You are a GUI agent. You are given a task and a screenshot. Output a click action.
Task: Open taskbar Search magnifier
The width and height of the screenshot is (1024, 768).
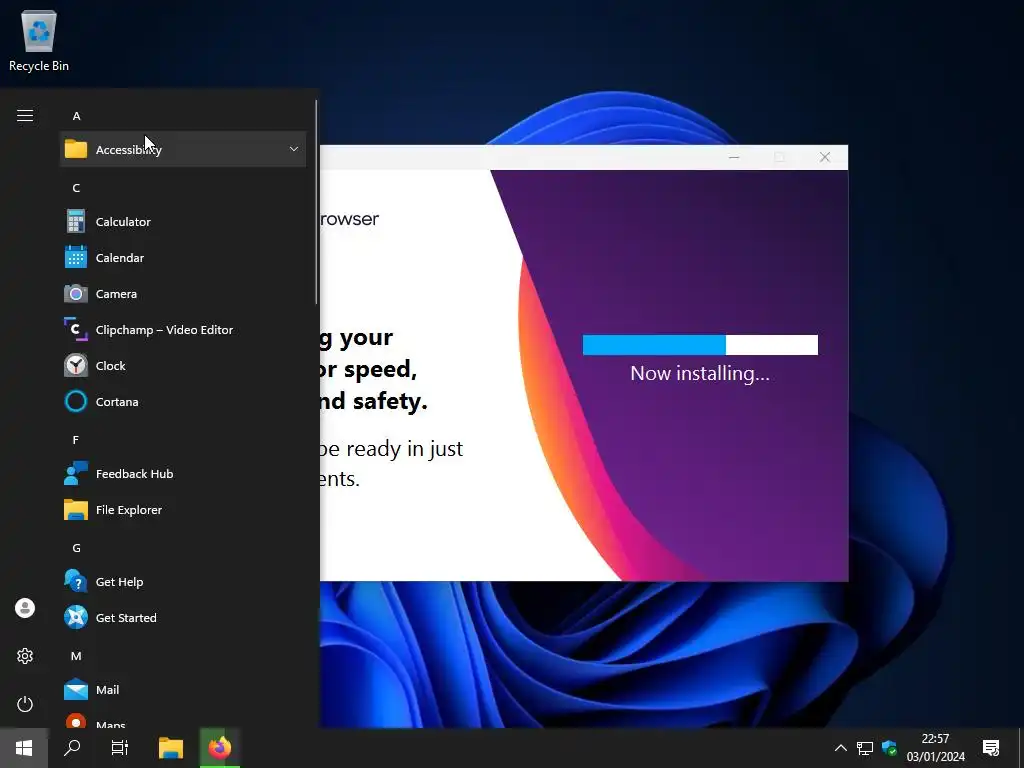pos(72,748)
